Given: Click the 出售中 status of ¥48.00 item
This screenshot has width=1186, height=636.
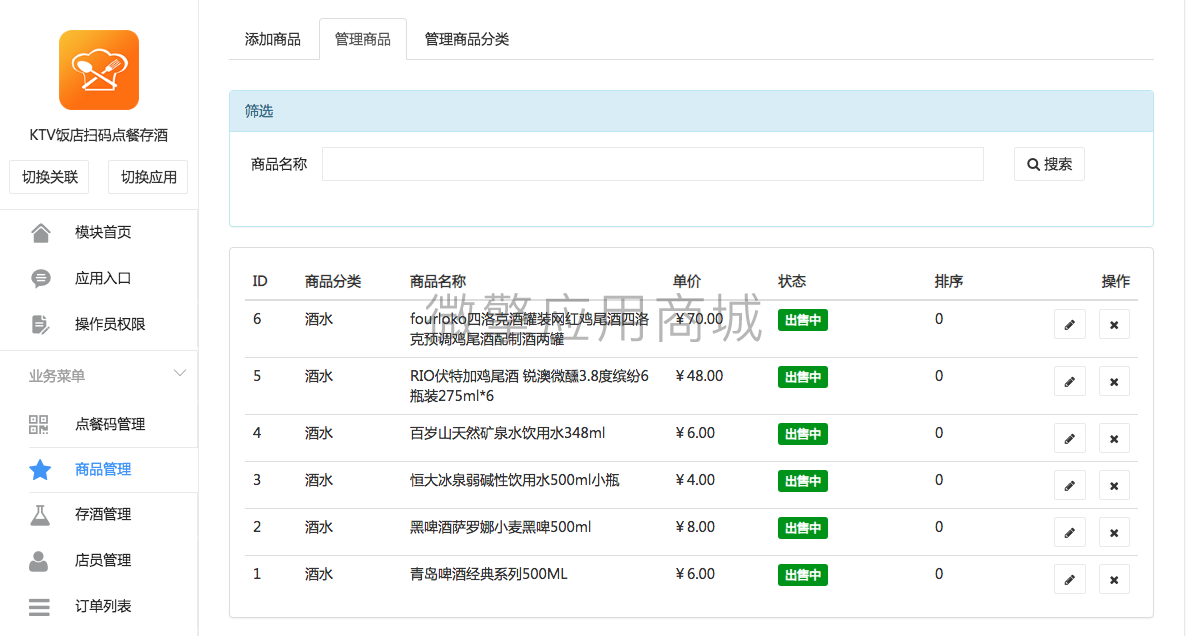Looking at the screenshot, I should tap(803, 377).
